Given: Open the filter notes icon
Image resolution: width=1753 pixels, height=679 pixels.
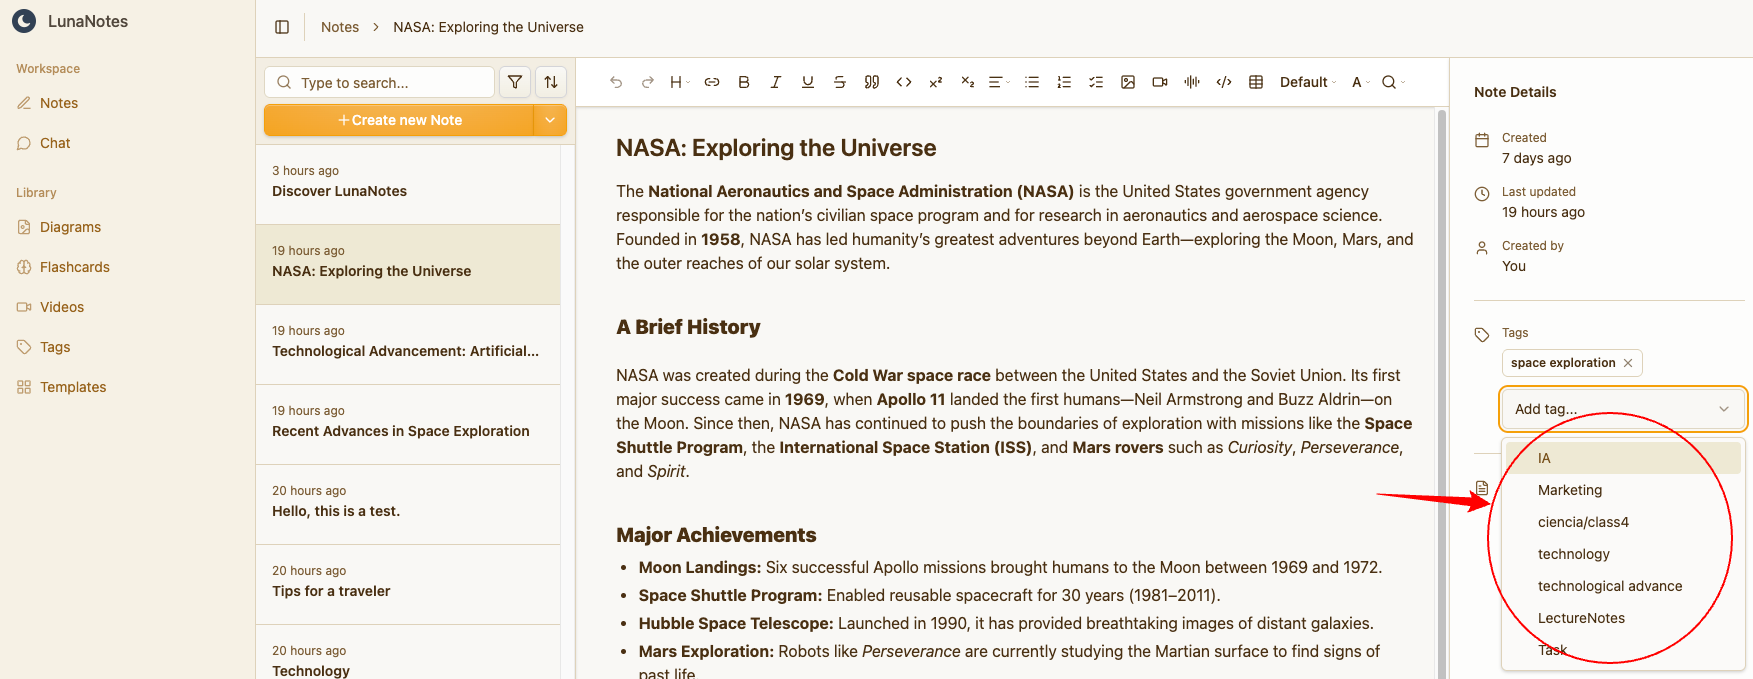Looking at the screenshot, I should tap(515, 82).
